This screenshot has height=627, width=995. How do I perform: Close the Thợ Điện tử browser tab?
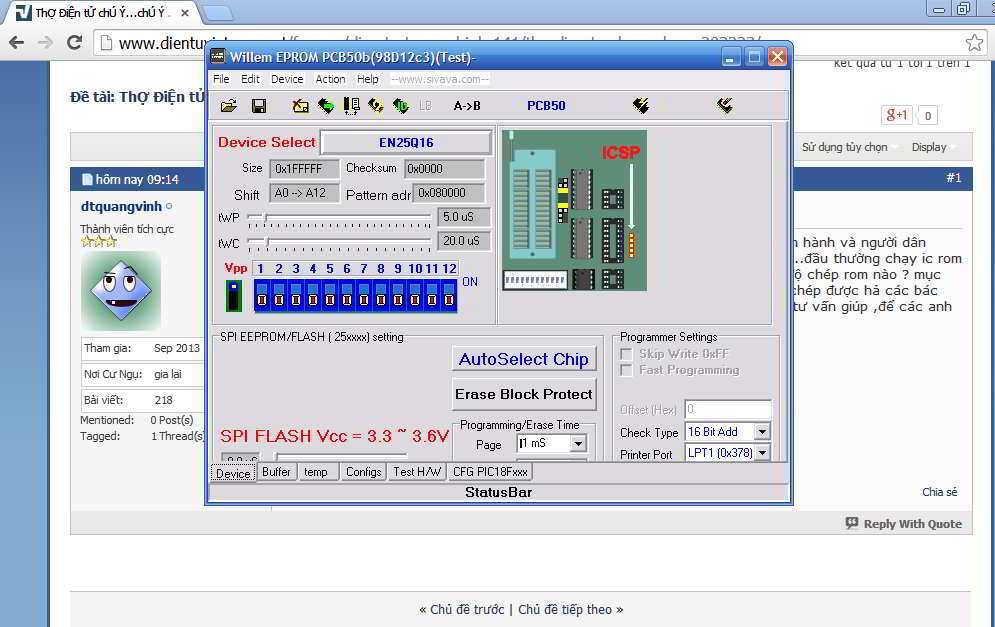[x=185, y=13]
